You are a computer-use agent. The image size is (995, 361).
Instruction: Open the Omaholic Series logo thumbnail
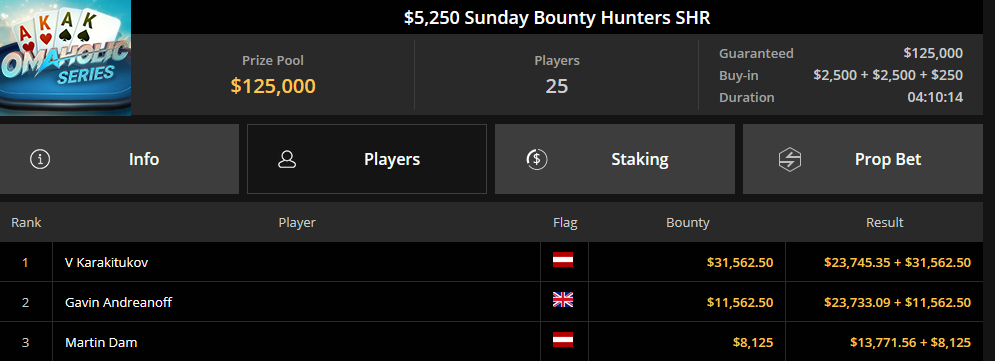(x=65, y=58)
